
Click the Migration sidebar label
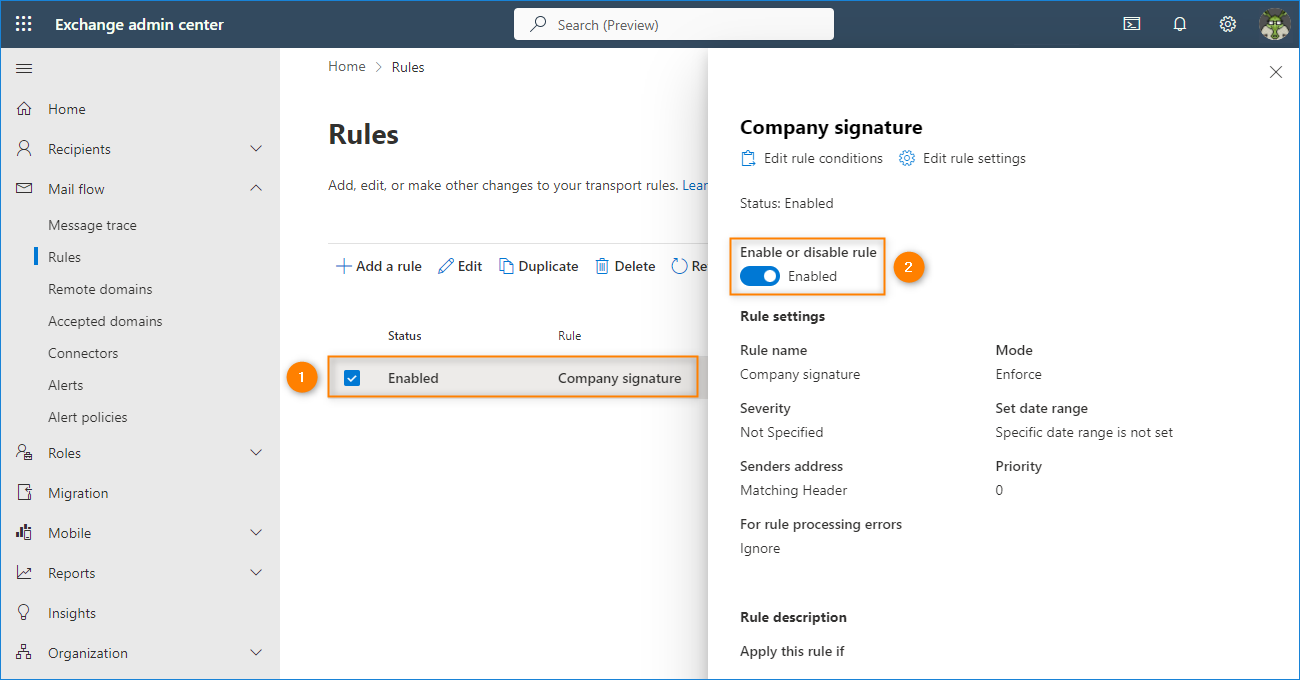(78, 493)
